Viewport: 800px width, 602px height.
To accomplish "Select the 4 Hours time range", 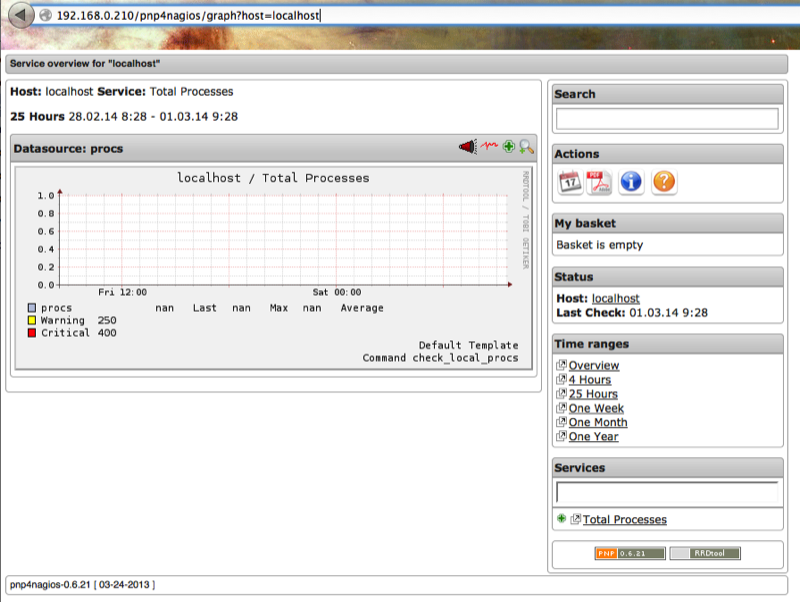I will click(x=590, y=380).
